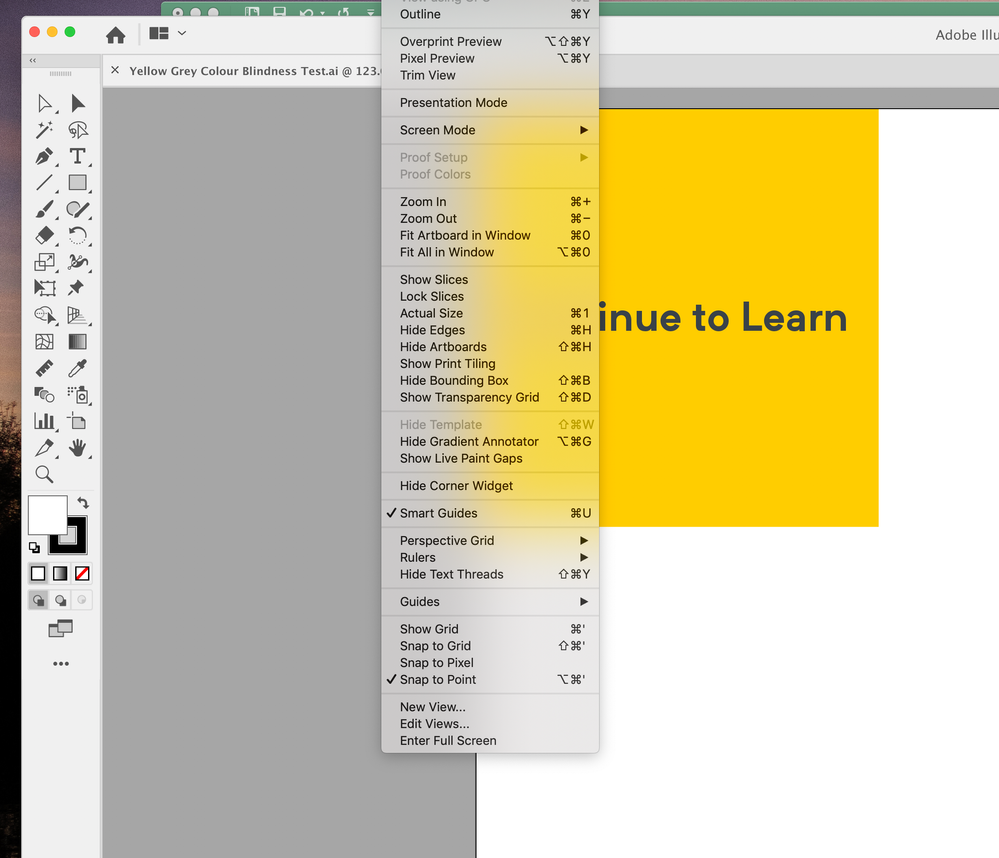The width and height of the screenshot is (999, 858).
Task: Pick the Eyedropper tool
Action: [x=78, y=368]
